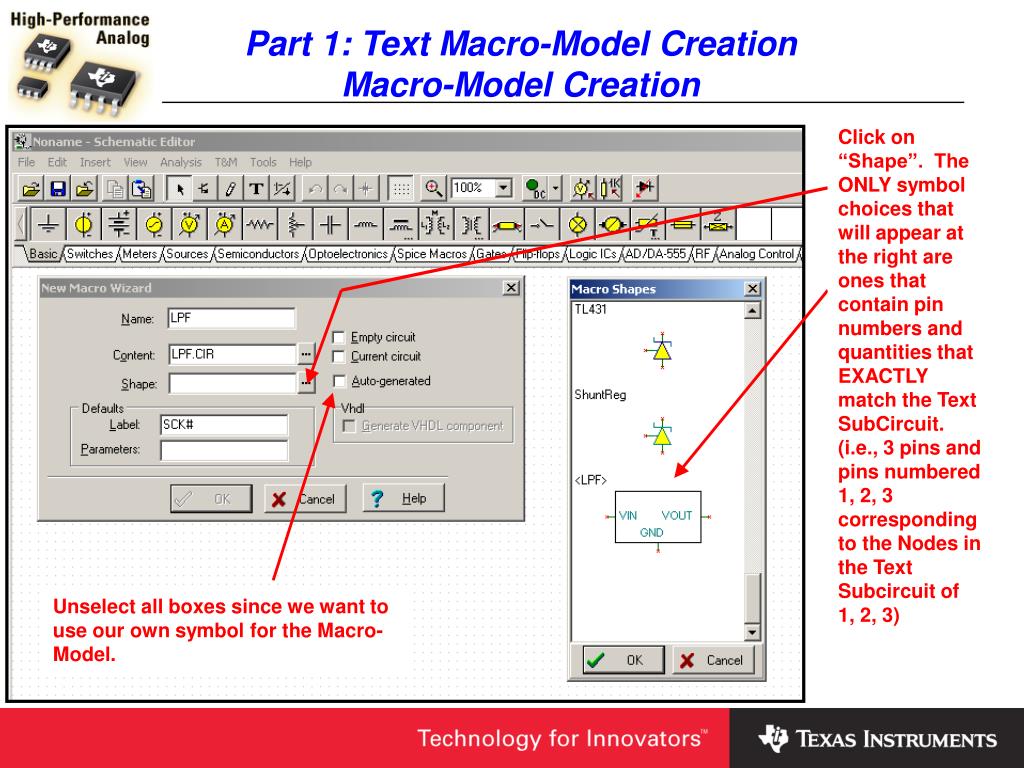Close the Macro Shapes dialog
1024x768 pixels.
coord(752,289)
